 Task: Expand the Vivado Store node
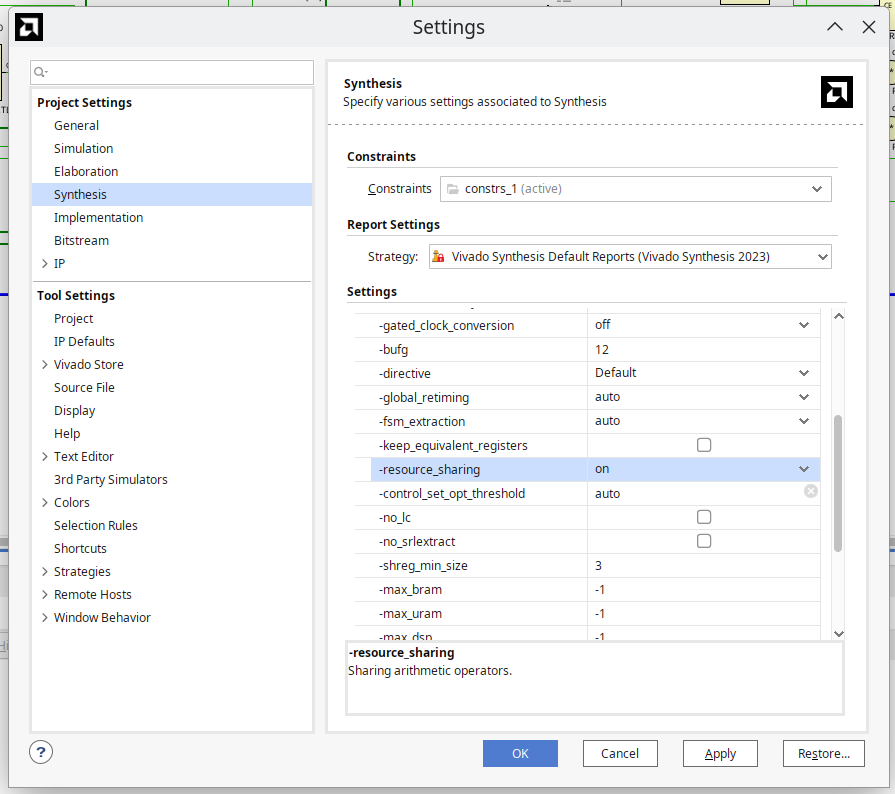pyautogui.click(x=45, y=365)
